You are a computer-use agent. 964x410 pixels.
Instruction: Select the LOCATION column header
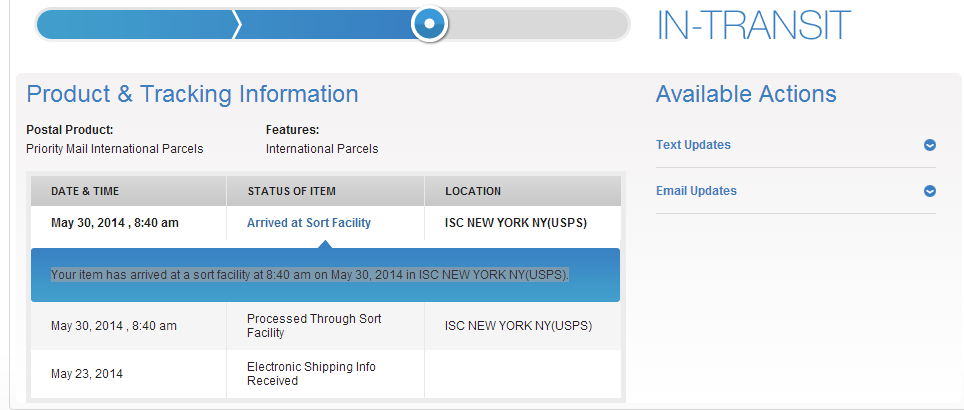(x=473, y=191)
